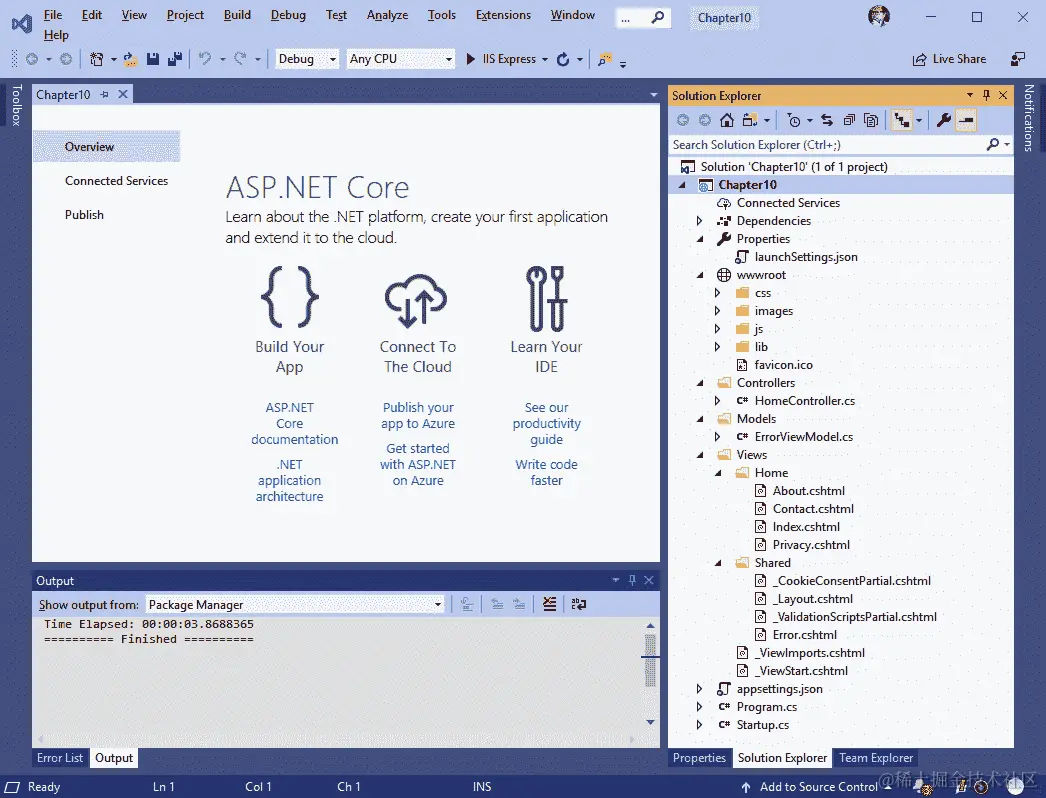Screen dimensions: 1046x798
Task: Collapse the Shared folder
Action: coord(717,562)
